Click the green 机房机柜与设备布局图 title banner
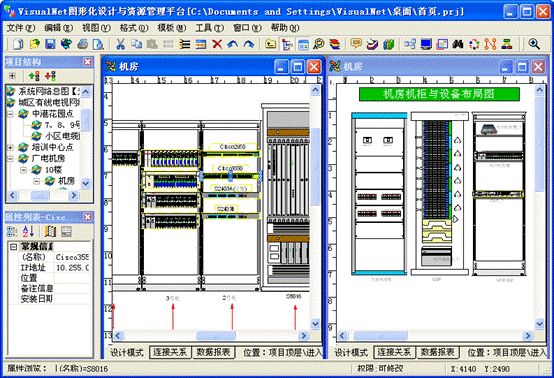 click(439, 94)
